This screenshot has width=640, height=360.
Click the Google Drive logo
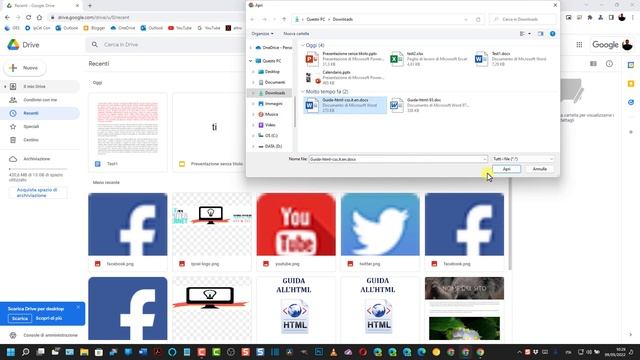pos(23,45)
